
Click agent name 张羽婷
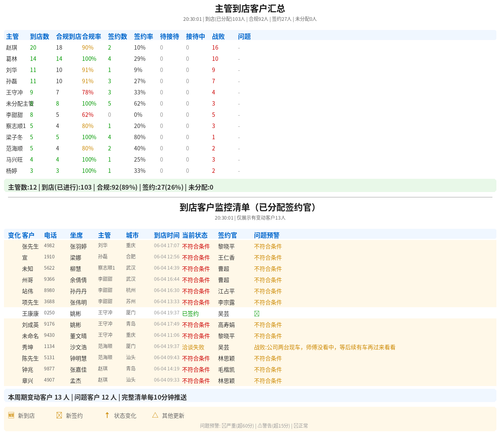coord(78,247)
